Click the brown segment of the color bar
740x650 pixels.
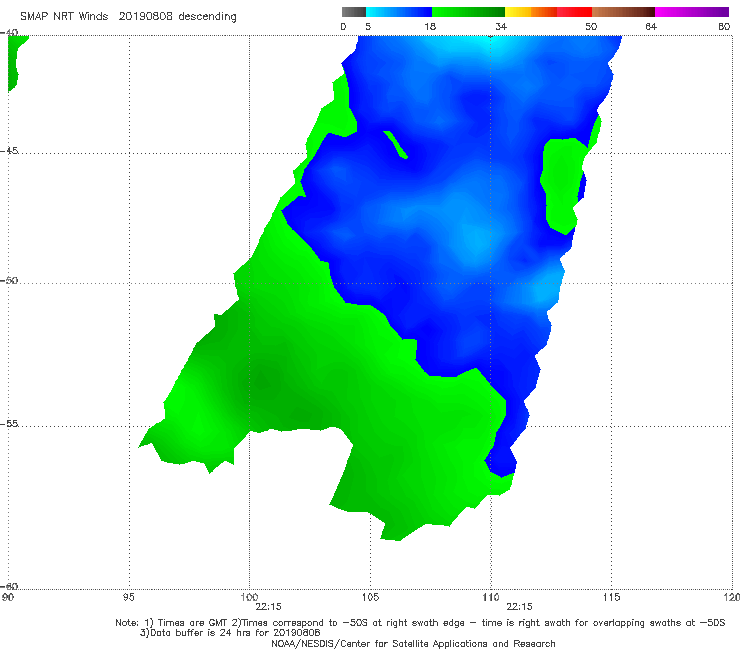[x=623, y=12]
